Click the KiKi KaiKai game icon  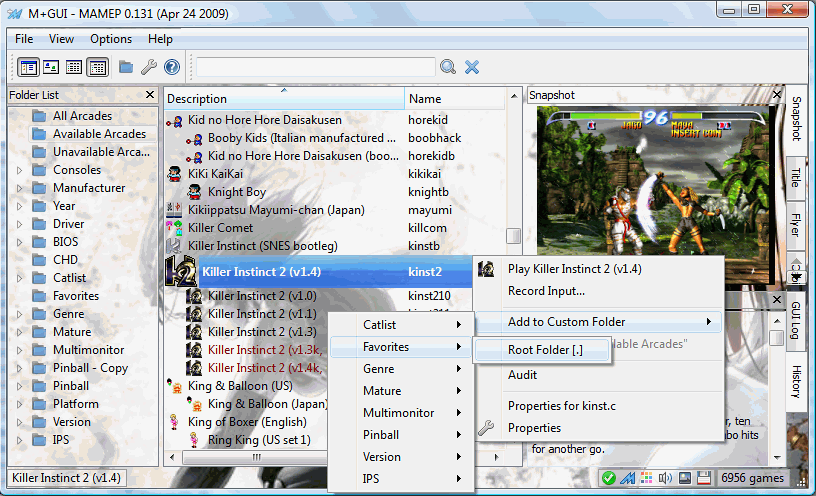click(x=174, y=174)
